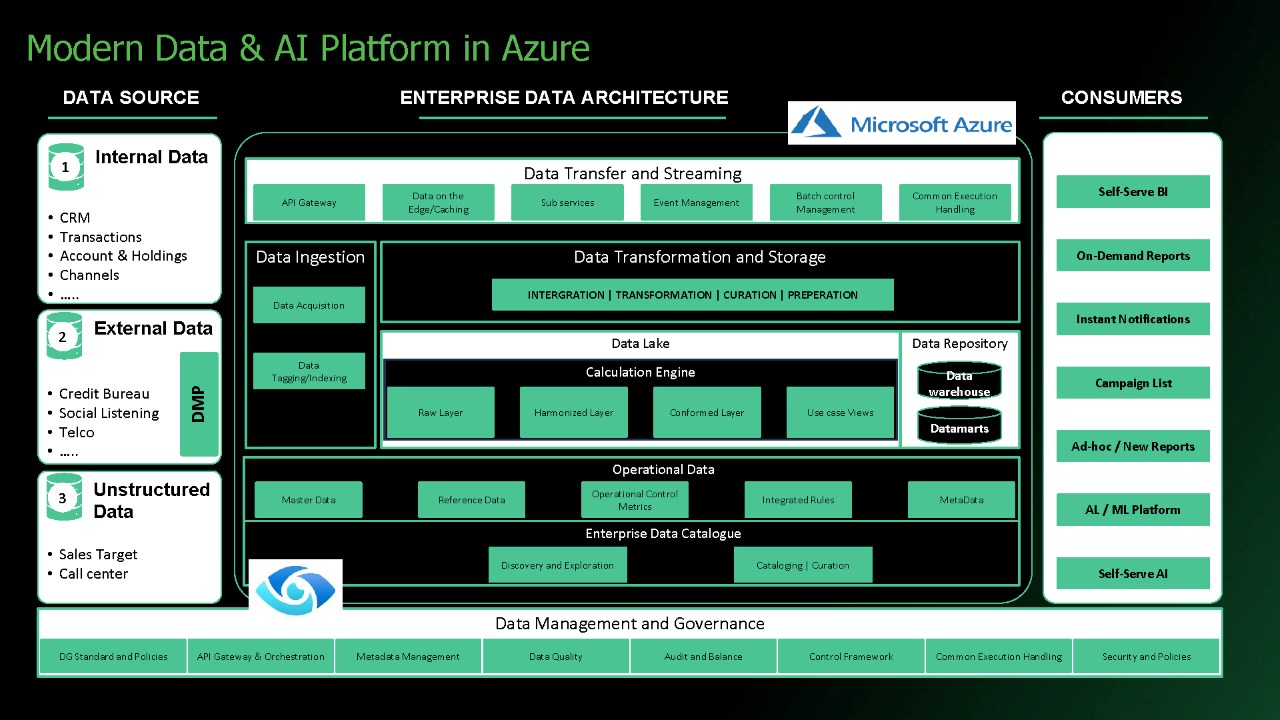Image resolution: width=1280 pixels, height=720 pixels.
Task: Click the CONSUMERS heading
Action: pyautogui.click(x=1121, y=98)
